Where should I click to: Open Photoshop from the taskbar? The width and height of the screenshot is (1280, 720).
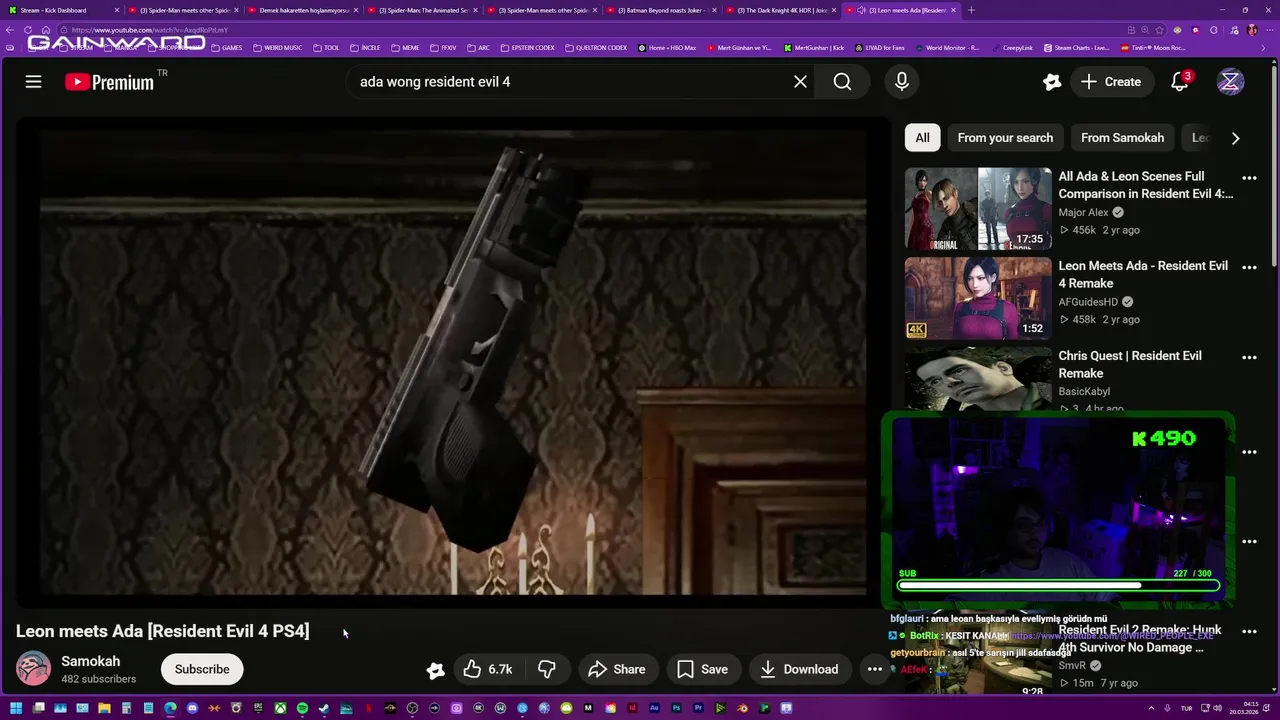pyautogui.click(x=676, y=709)
